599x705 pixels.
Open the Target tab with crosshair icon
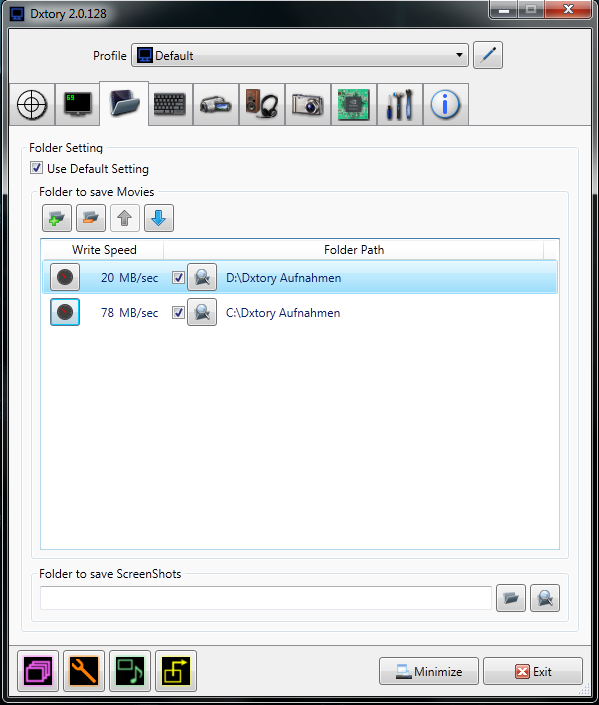[x=32, y=104]
